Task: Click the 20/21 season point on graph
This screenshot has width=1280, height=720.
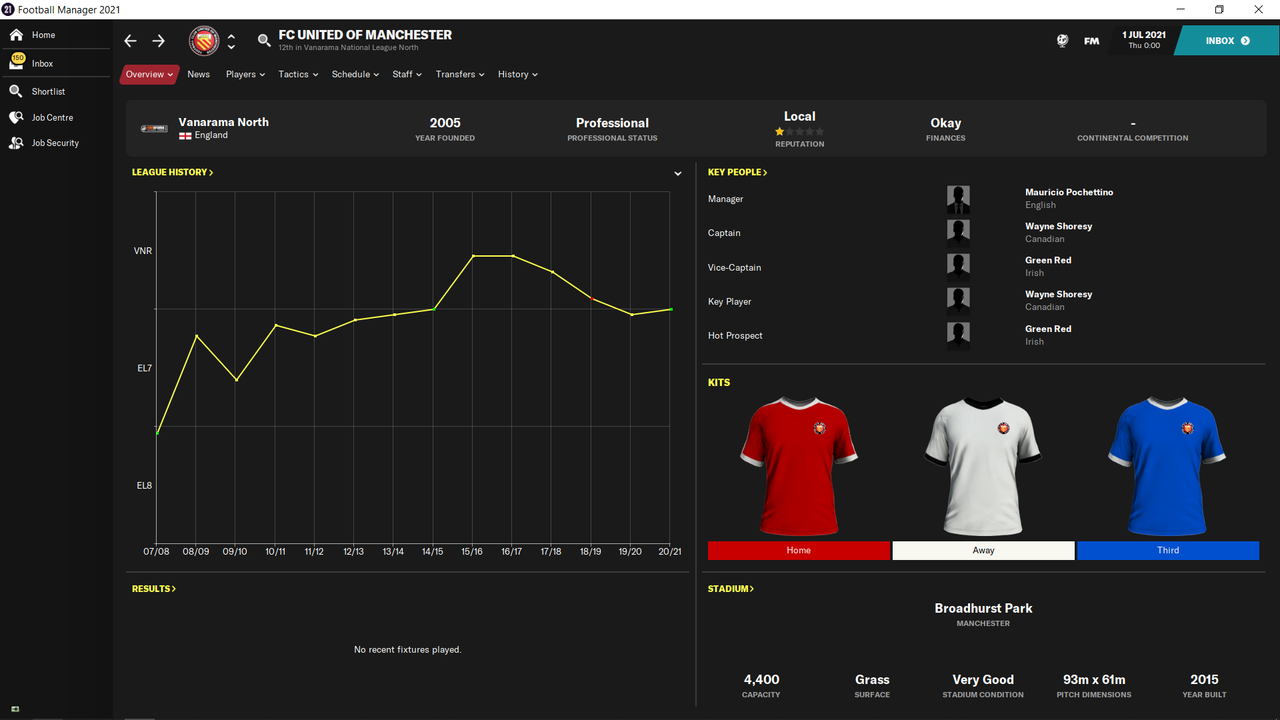Action: tap(670, 309)
